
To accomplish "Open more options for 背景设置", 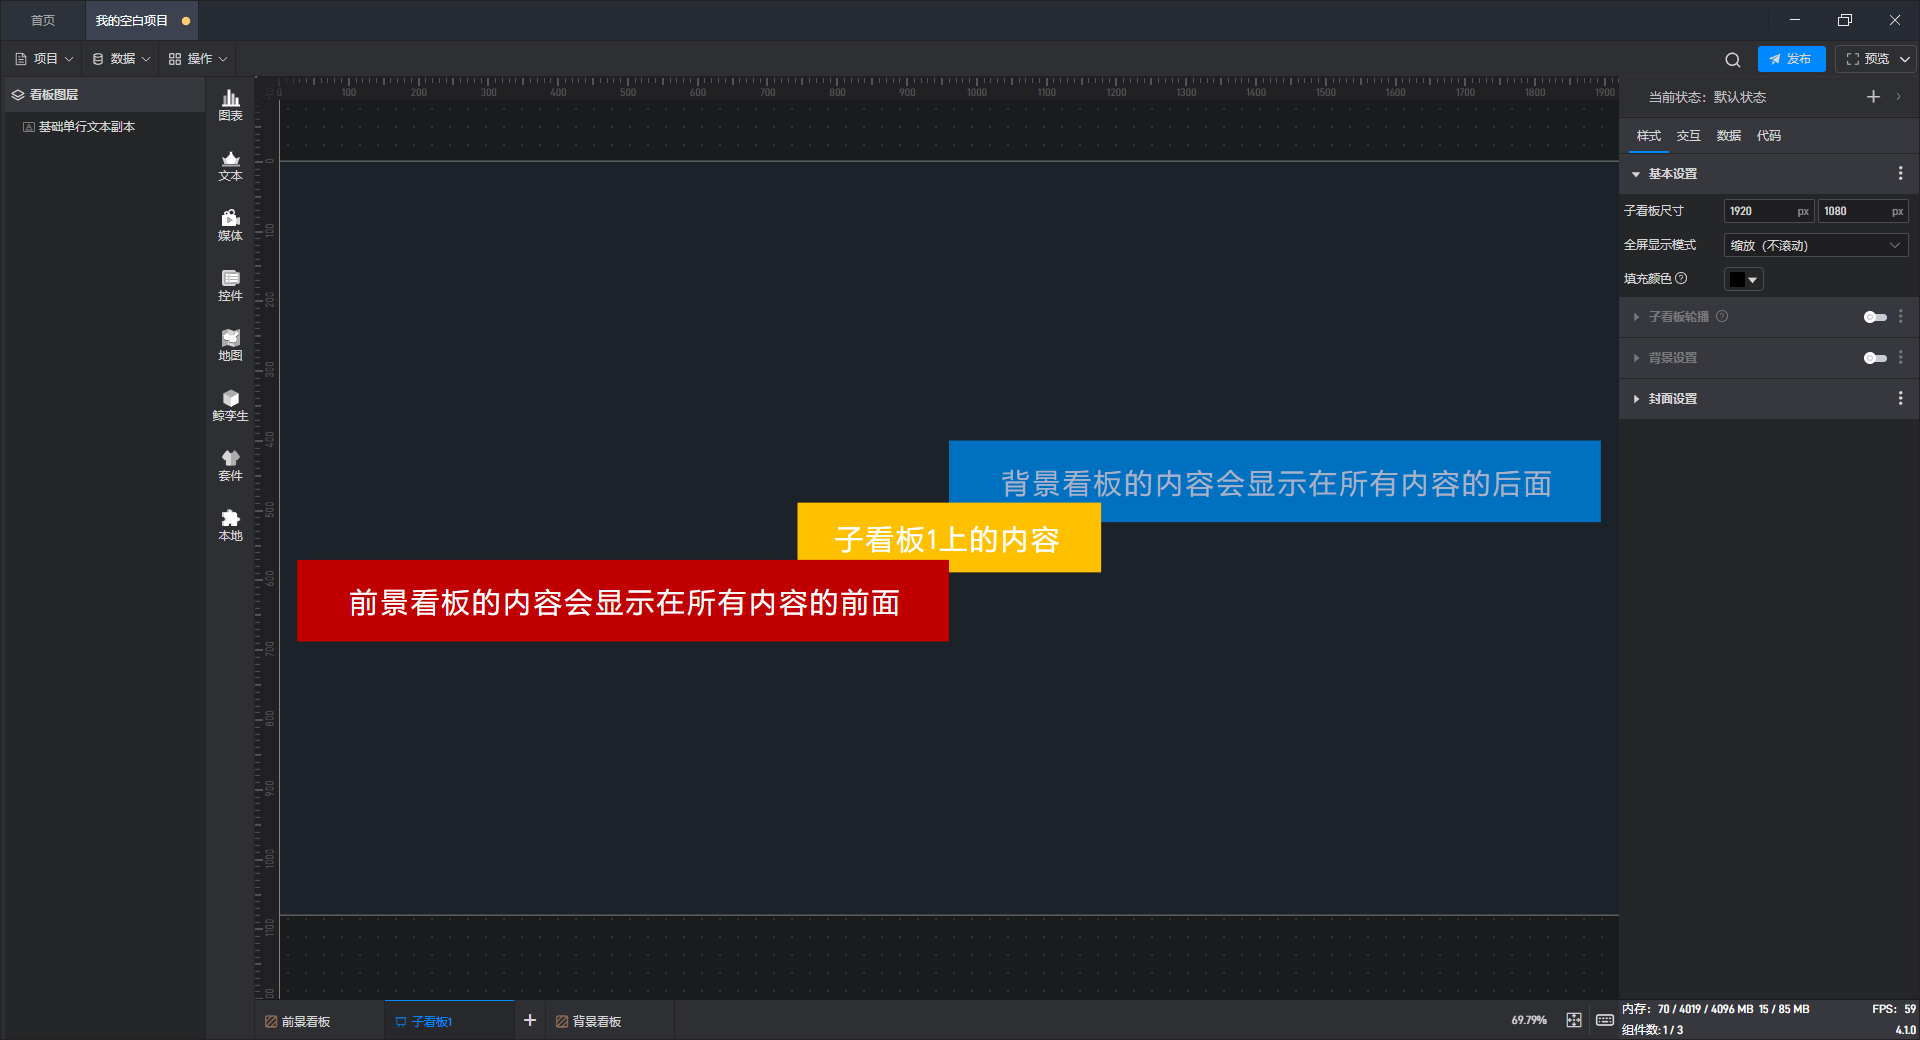I will [x=1901, y=358].
